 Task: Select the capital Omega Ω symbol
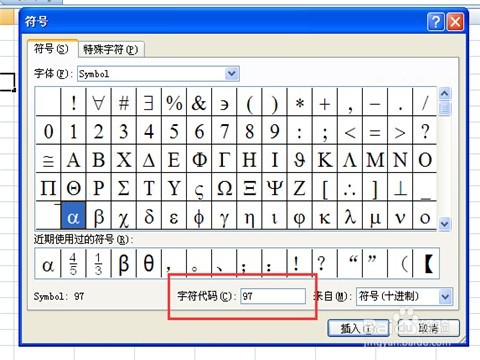click(x=224, y=187)
